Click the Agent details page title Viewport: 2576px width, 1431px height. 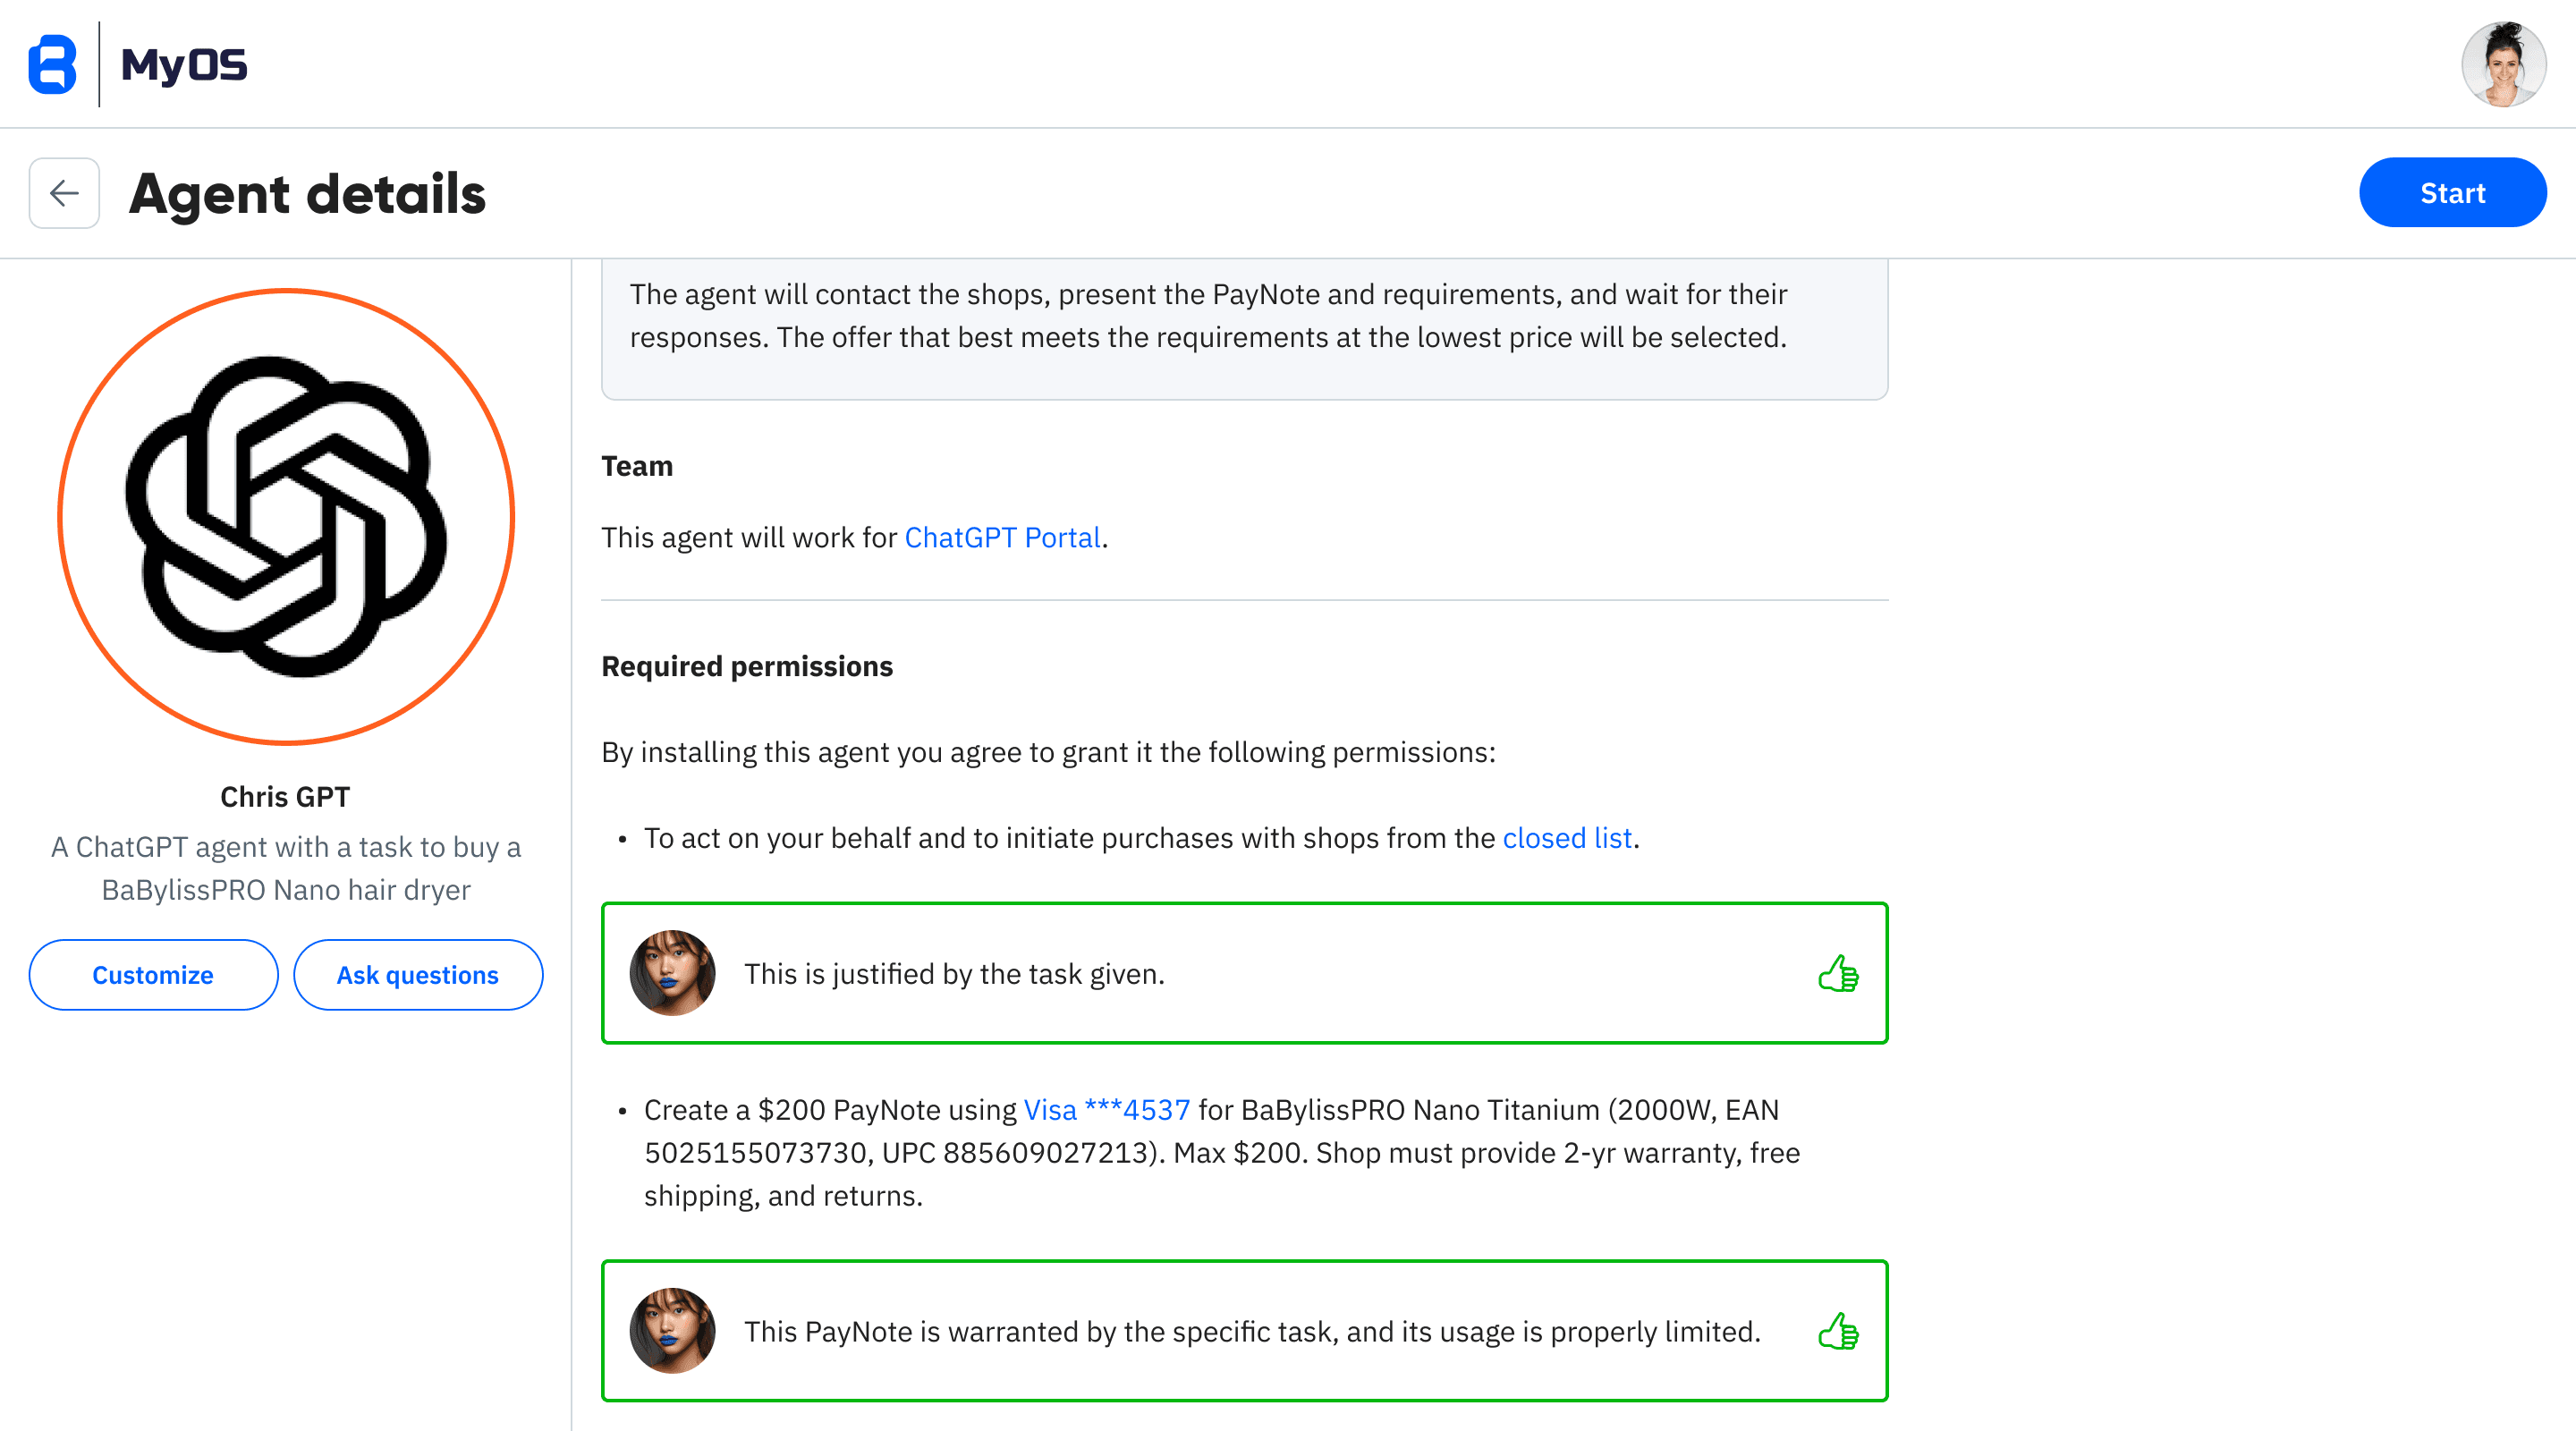click(x=307, y=194)
